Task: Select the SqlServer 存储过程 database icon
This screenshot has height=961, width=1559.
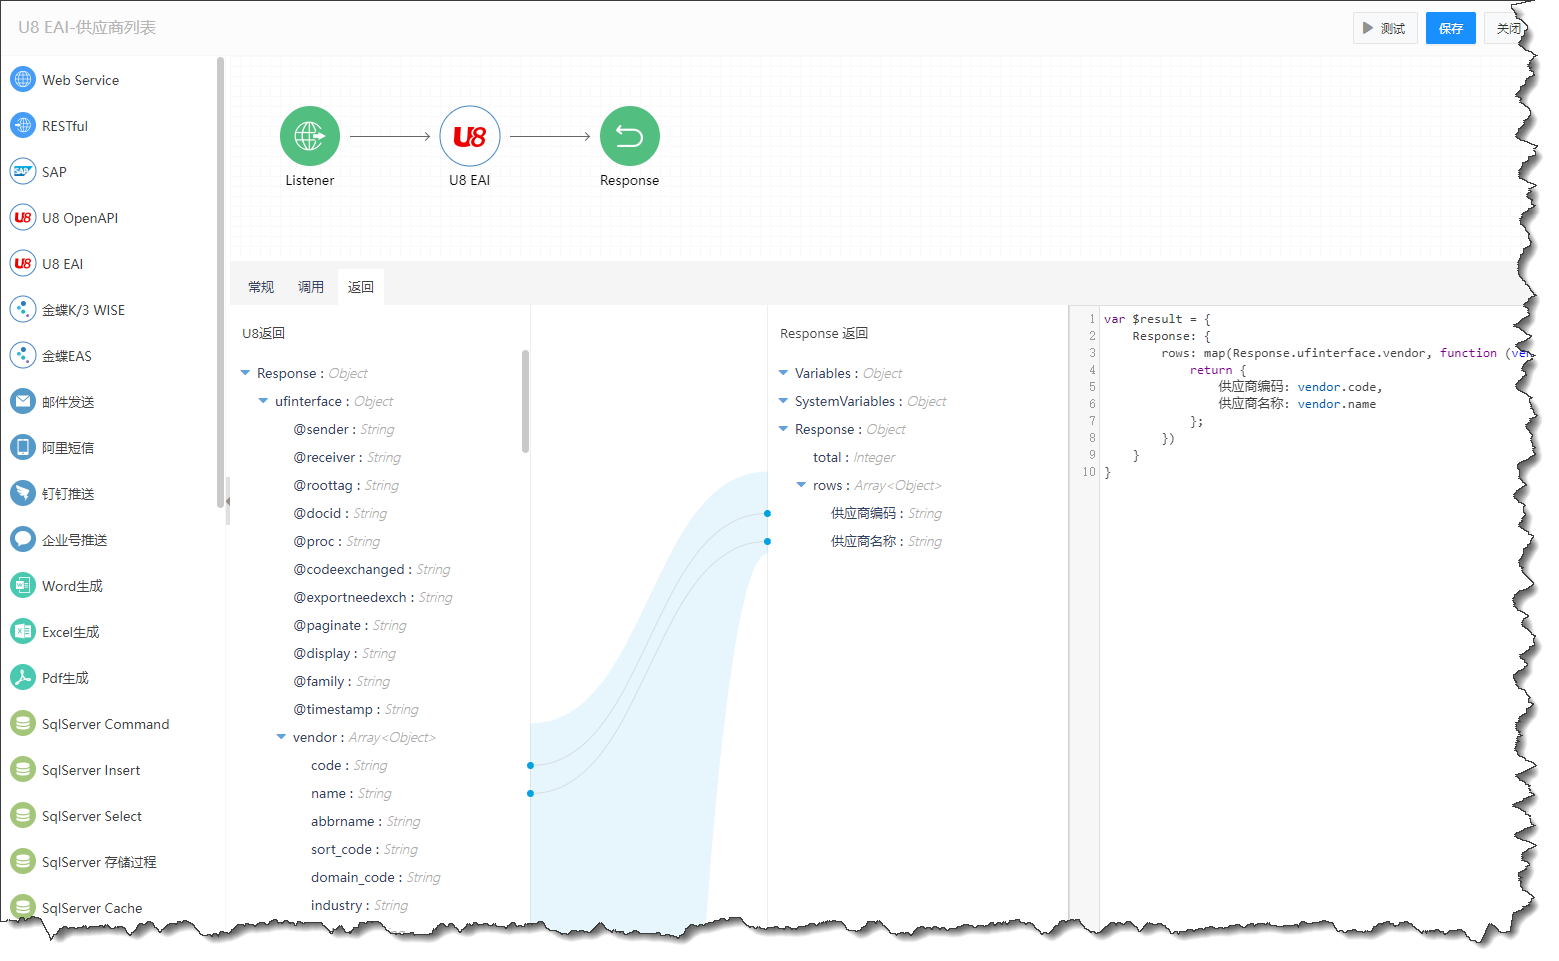Action: click(23, 861)
